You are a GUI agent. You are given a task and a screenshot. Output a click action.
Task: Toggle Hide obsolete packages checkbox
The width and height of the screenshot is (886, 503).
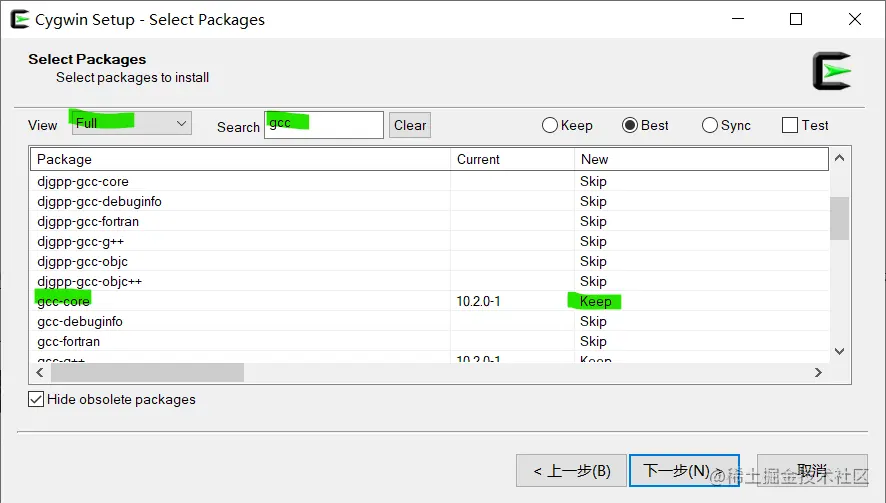click(36, 399)
